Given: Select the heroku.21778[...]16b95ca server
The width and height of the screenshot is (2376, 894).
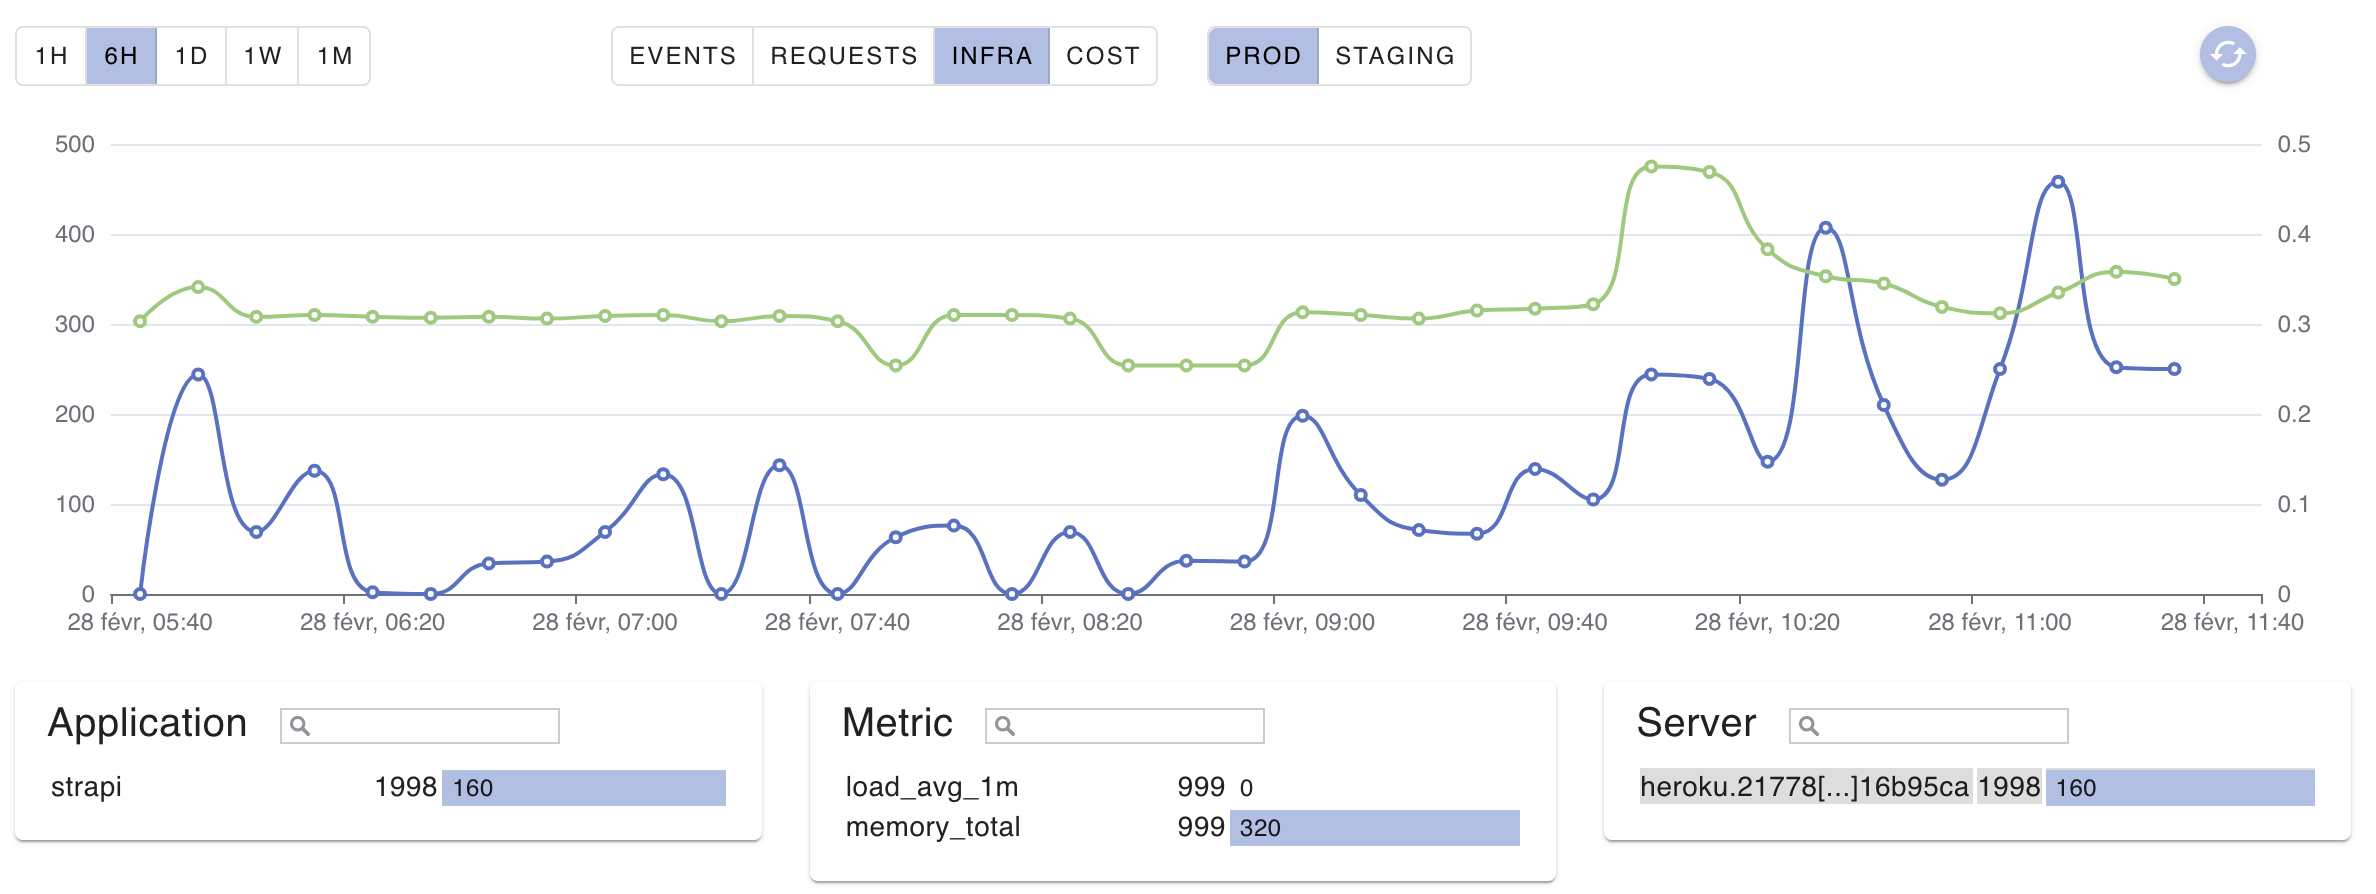Looking at the screenshot, I should point(1805,788).
